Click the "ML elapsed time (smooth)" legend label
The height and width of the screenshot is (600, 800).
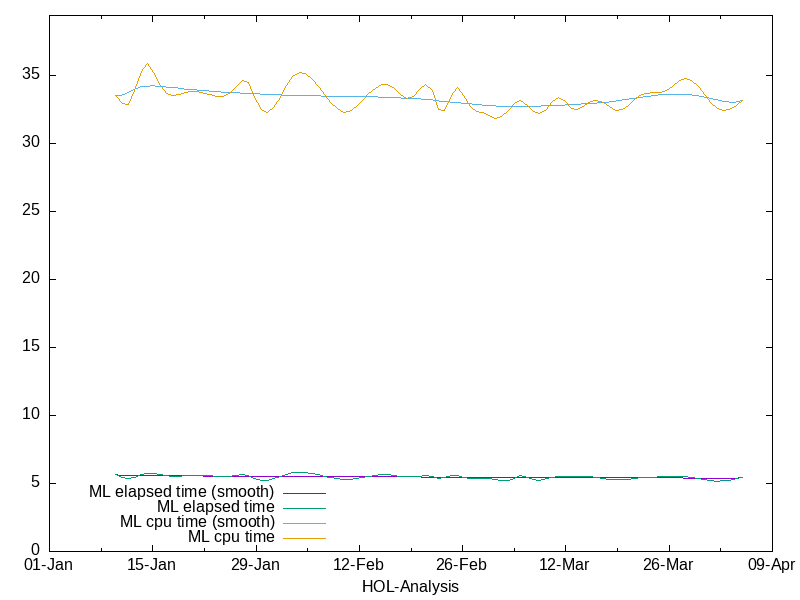[181, 492]
